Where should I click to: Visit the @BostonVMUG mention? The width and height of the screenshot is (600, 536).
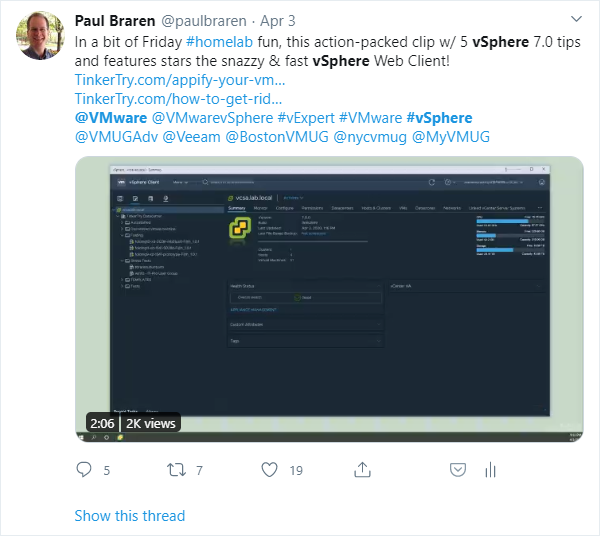pos(277,137)
